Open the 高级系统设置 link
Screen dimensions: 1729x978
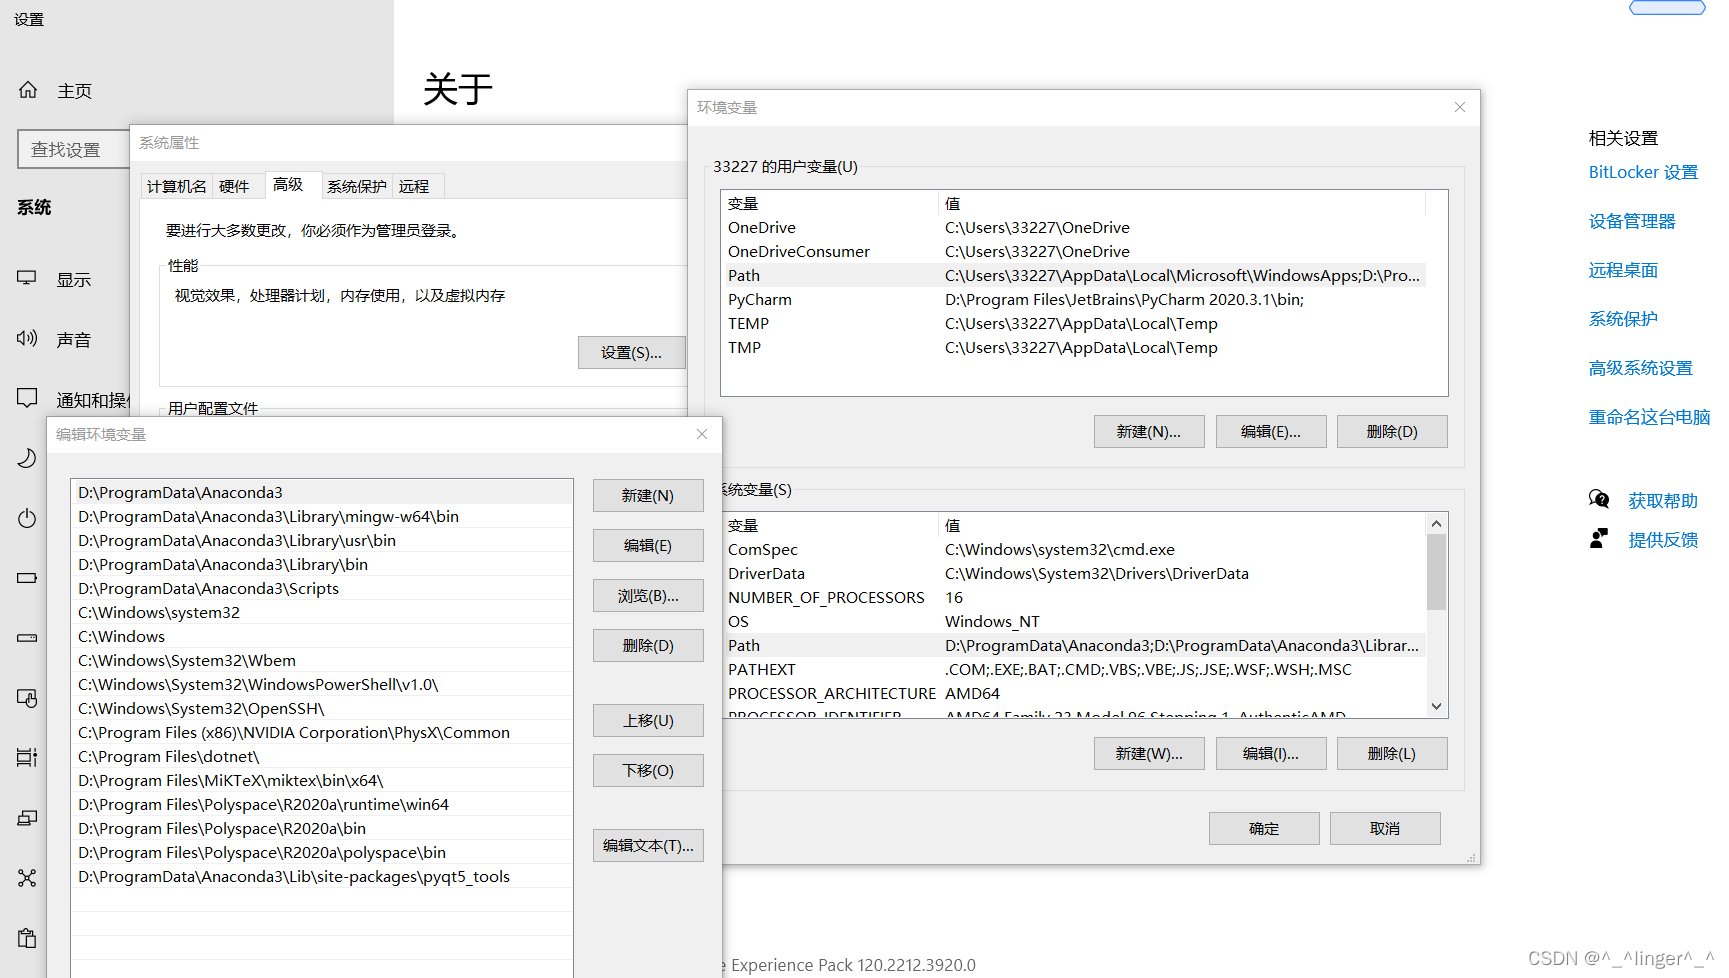pos(1641,368)
